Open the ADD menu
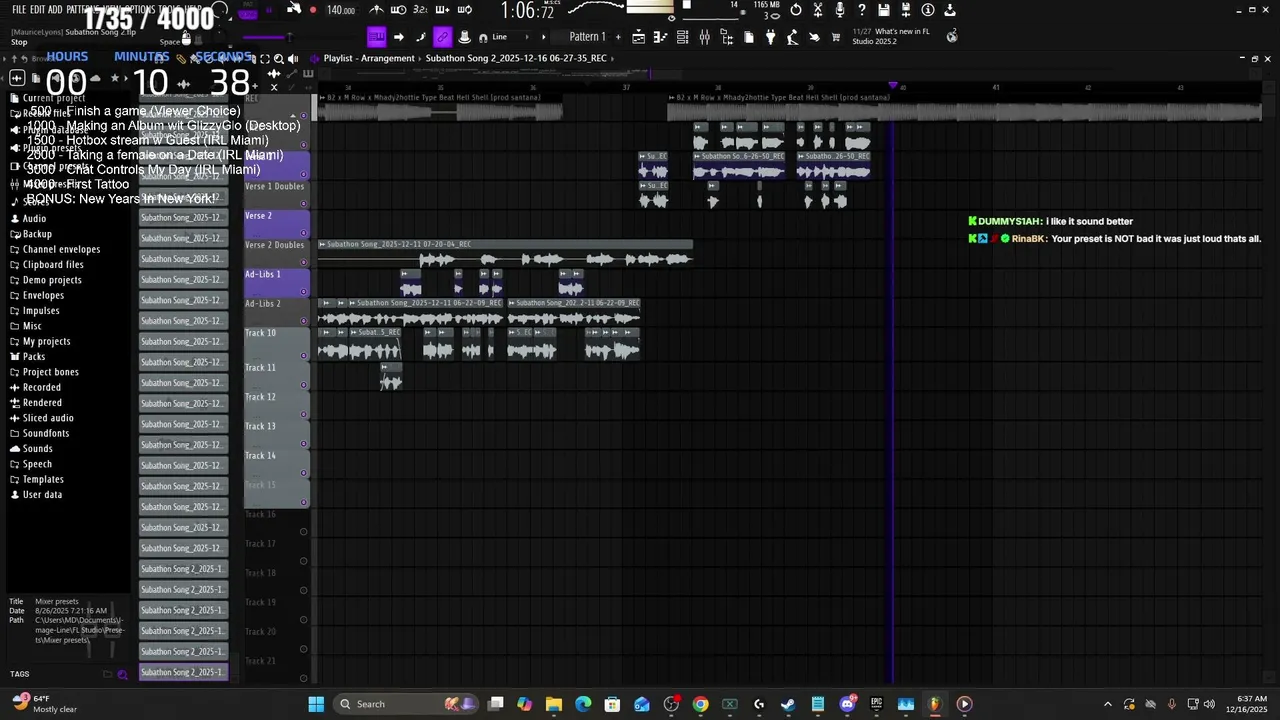 (x=57, y=10)
